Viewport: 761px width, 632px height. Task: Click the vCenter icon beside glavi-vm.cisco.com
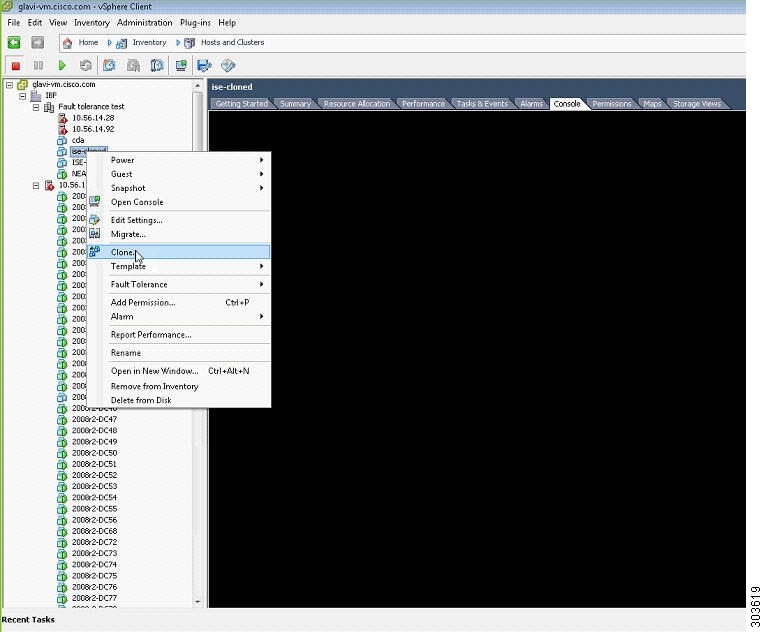point(22,85)
